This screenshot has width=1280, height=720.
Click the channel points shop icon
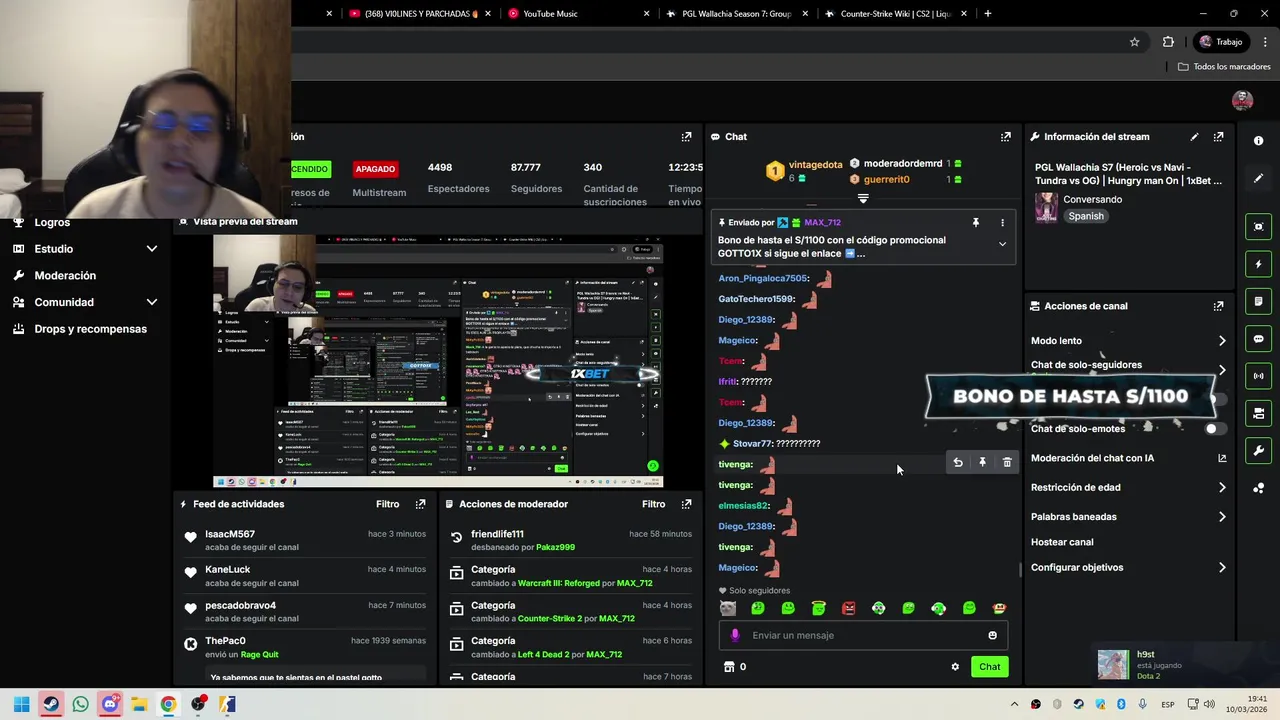(x=729, y=667)
